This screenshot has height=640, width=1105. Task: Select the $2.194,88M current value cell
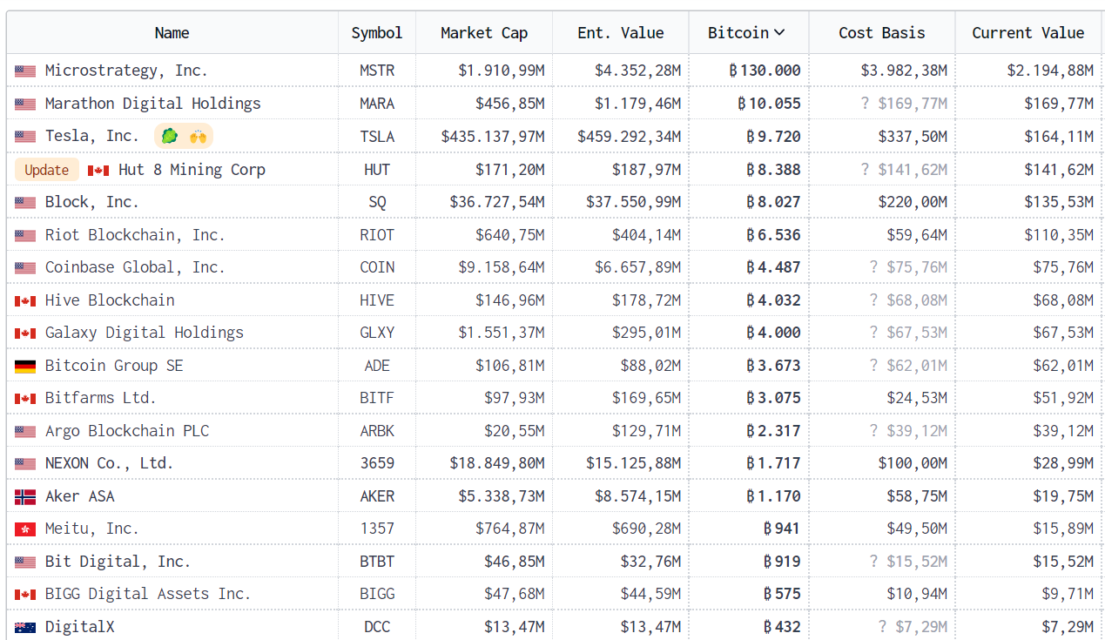1050,70
